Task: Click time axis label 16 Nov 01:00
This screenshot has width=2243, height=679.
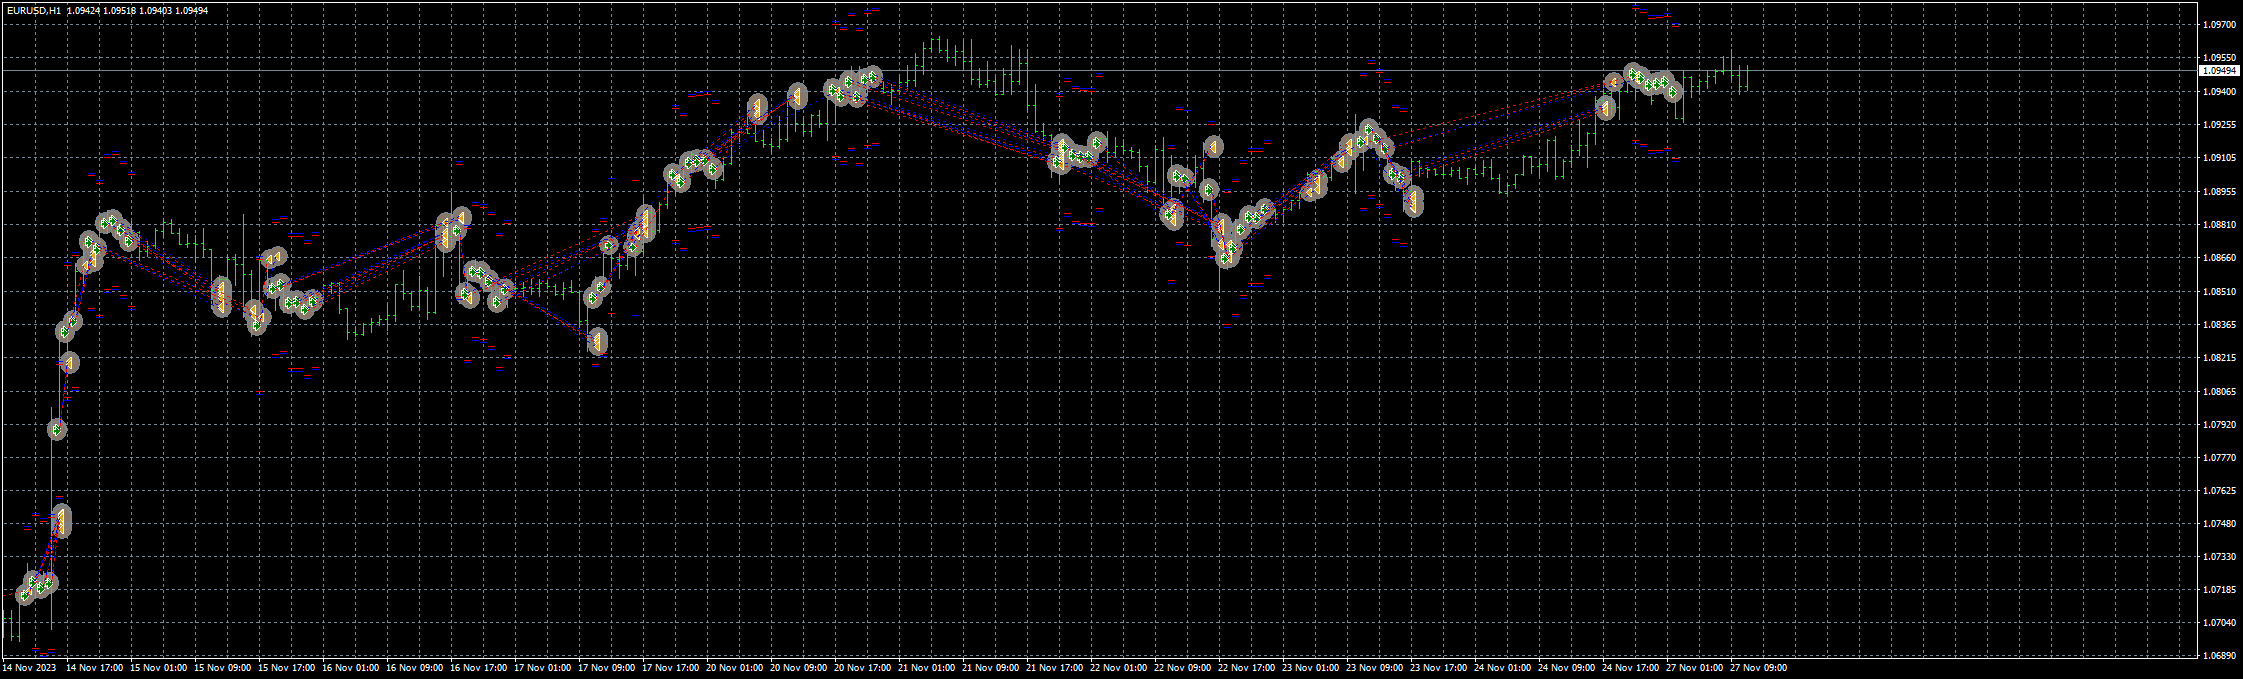Action: 350,667
